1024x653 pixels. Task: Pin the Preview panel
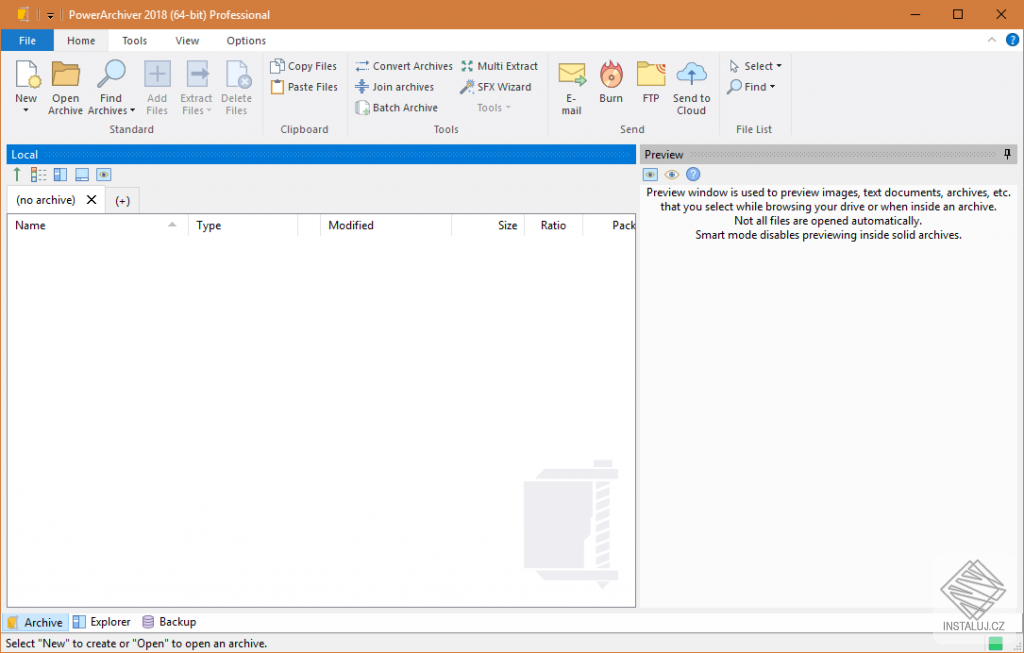1007,154
